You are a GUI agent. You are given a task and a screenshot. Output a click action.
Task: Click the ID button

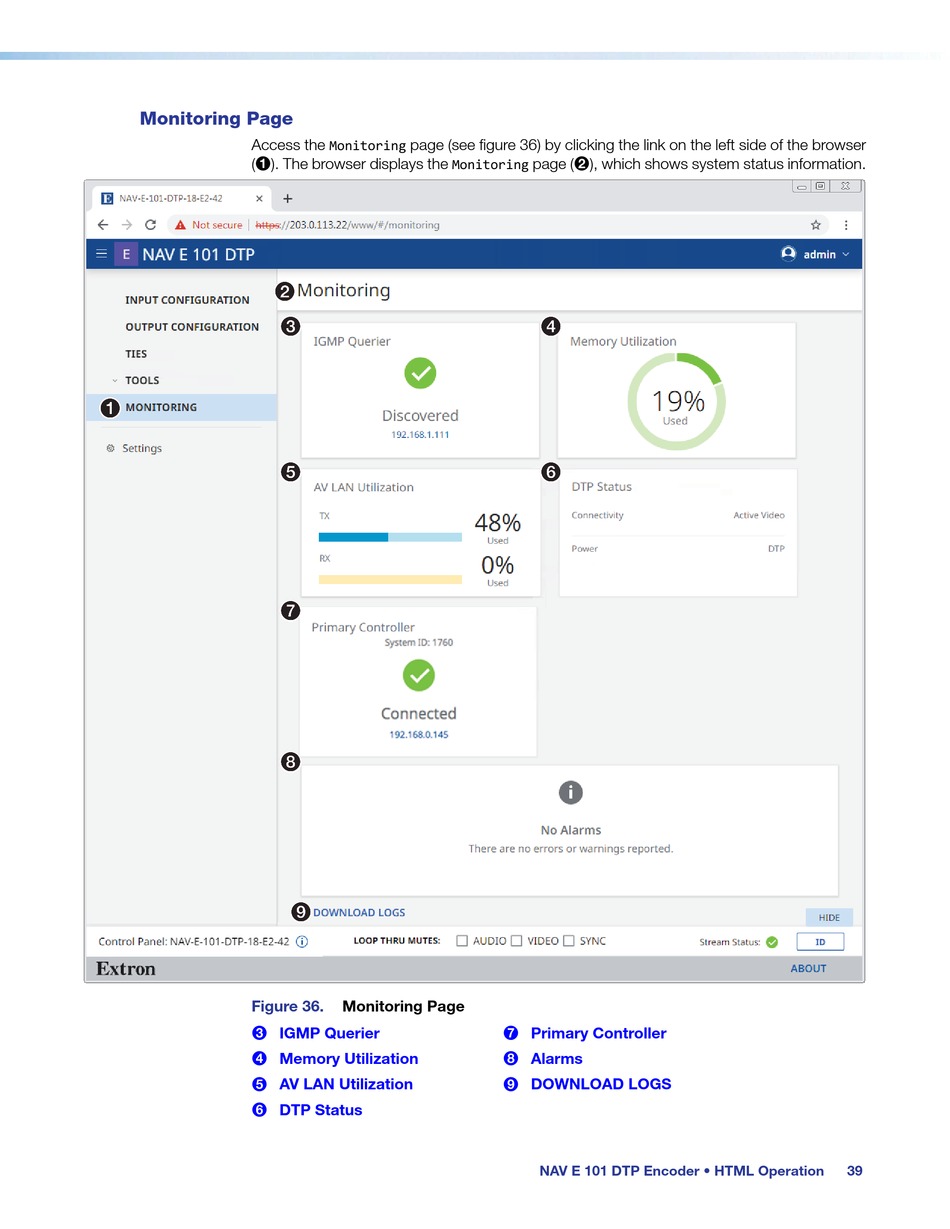tap(820, 942)
